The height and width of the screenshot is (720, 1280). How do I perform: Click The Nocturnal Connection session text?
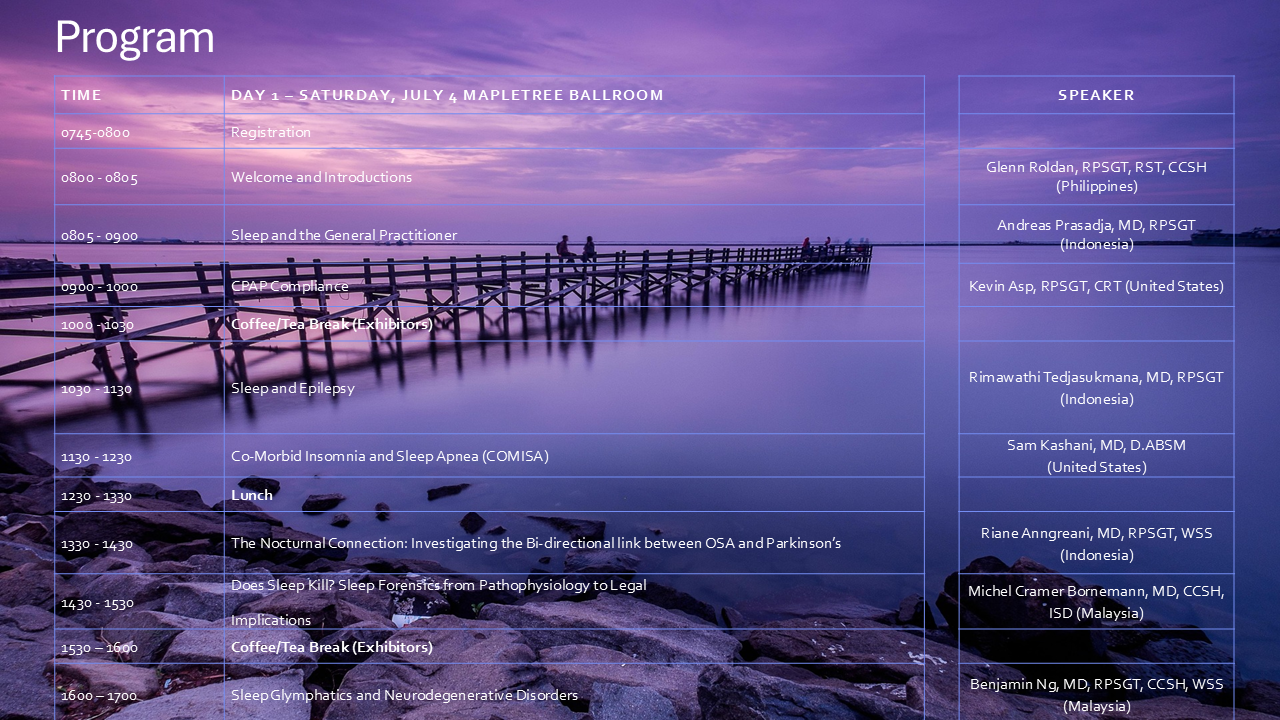pyautogui.click(x=535, y=543)
